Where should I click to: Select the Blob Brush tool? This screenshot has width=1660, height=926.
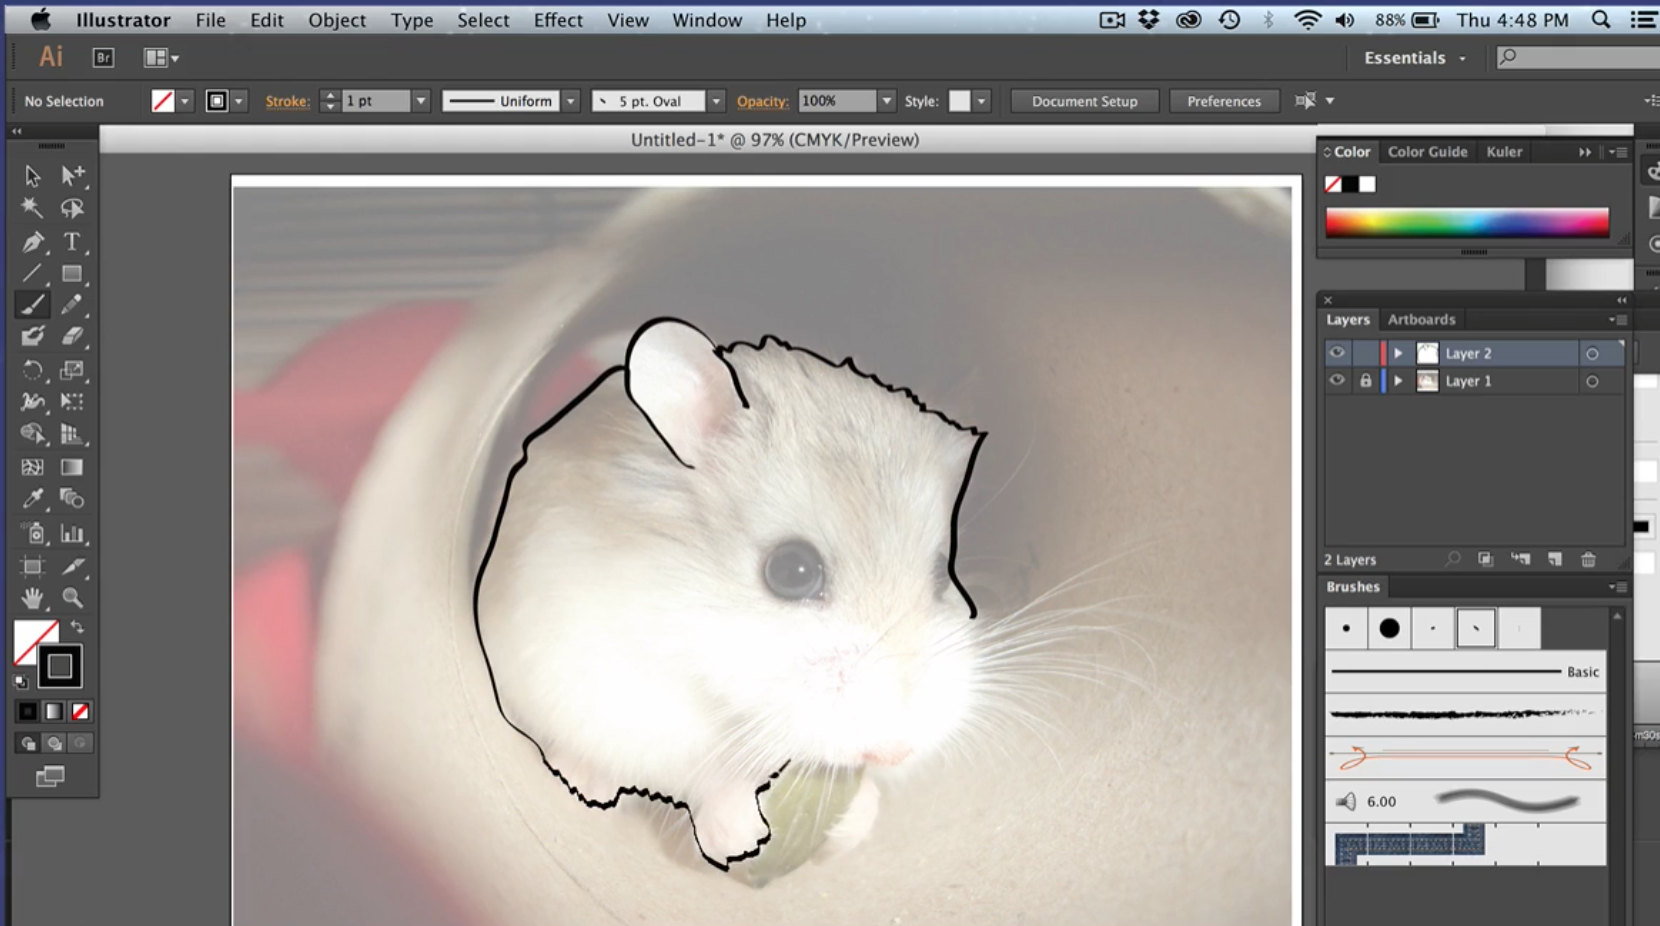pos(32,337)
